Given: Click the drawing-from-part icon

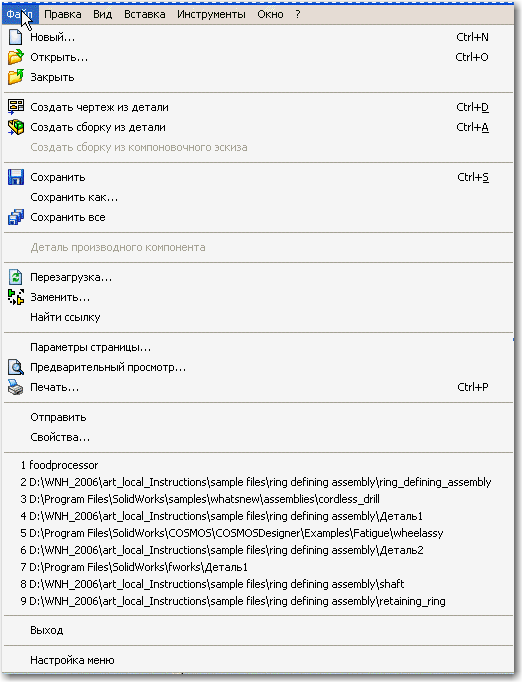Looking at the screenshot, I should pyautogui.click(x=16, y=107).
